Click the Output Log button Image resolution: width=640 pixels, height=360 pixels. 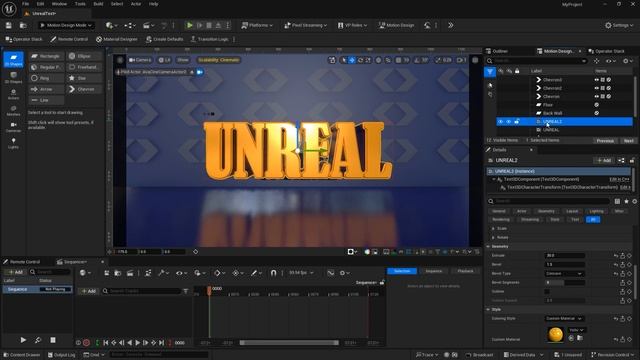62,355
